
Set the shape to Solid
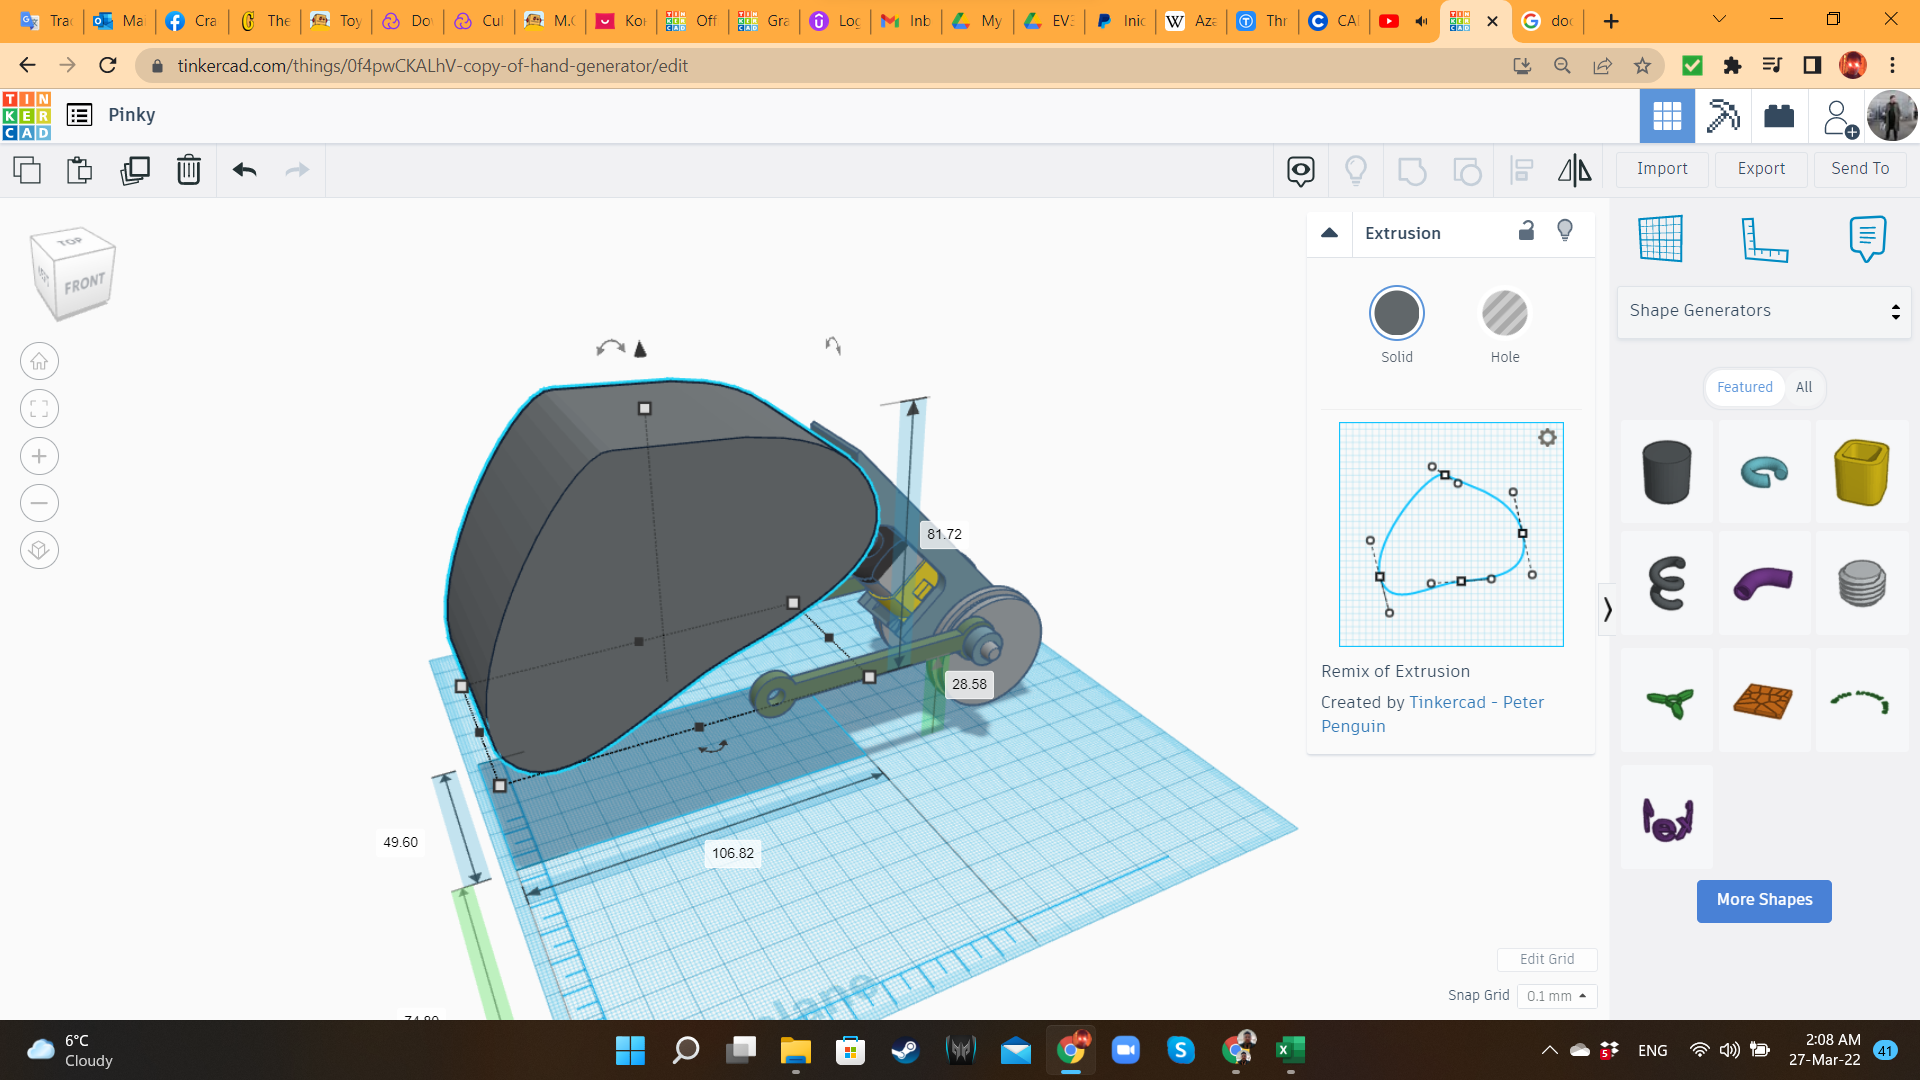coord(1396,314)
